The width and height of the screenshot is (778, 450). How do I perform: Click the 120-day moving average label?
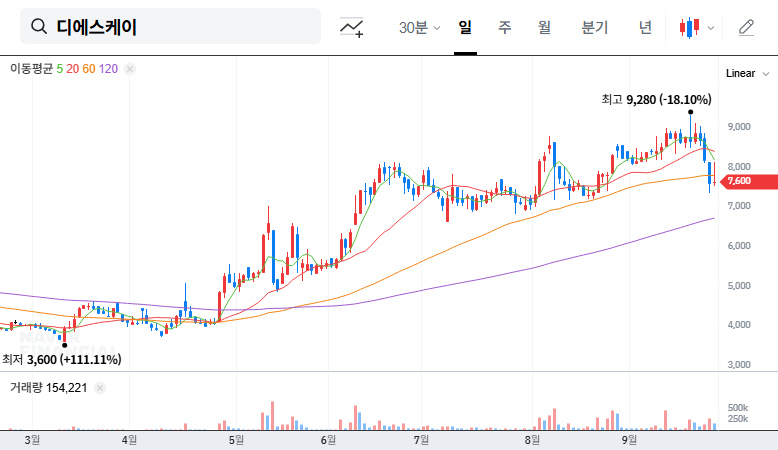click(108, 69)
